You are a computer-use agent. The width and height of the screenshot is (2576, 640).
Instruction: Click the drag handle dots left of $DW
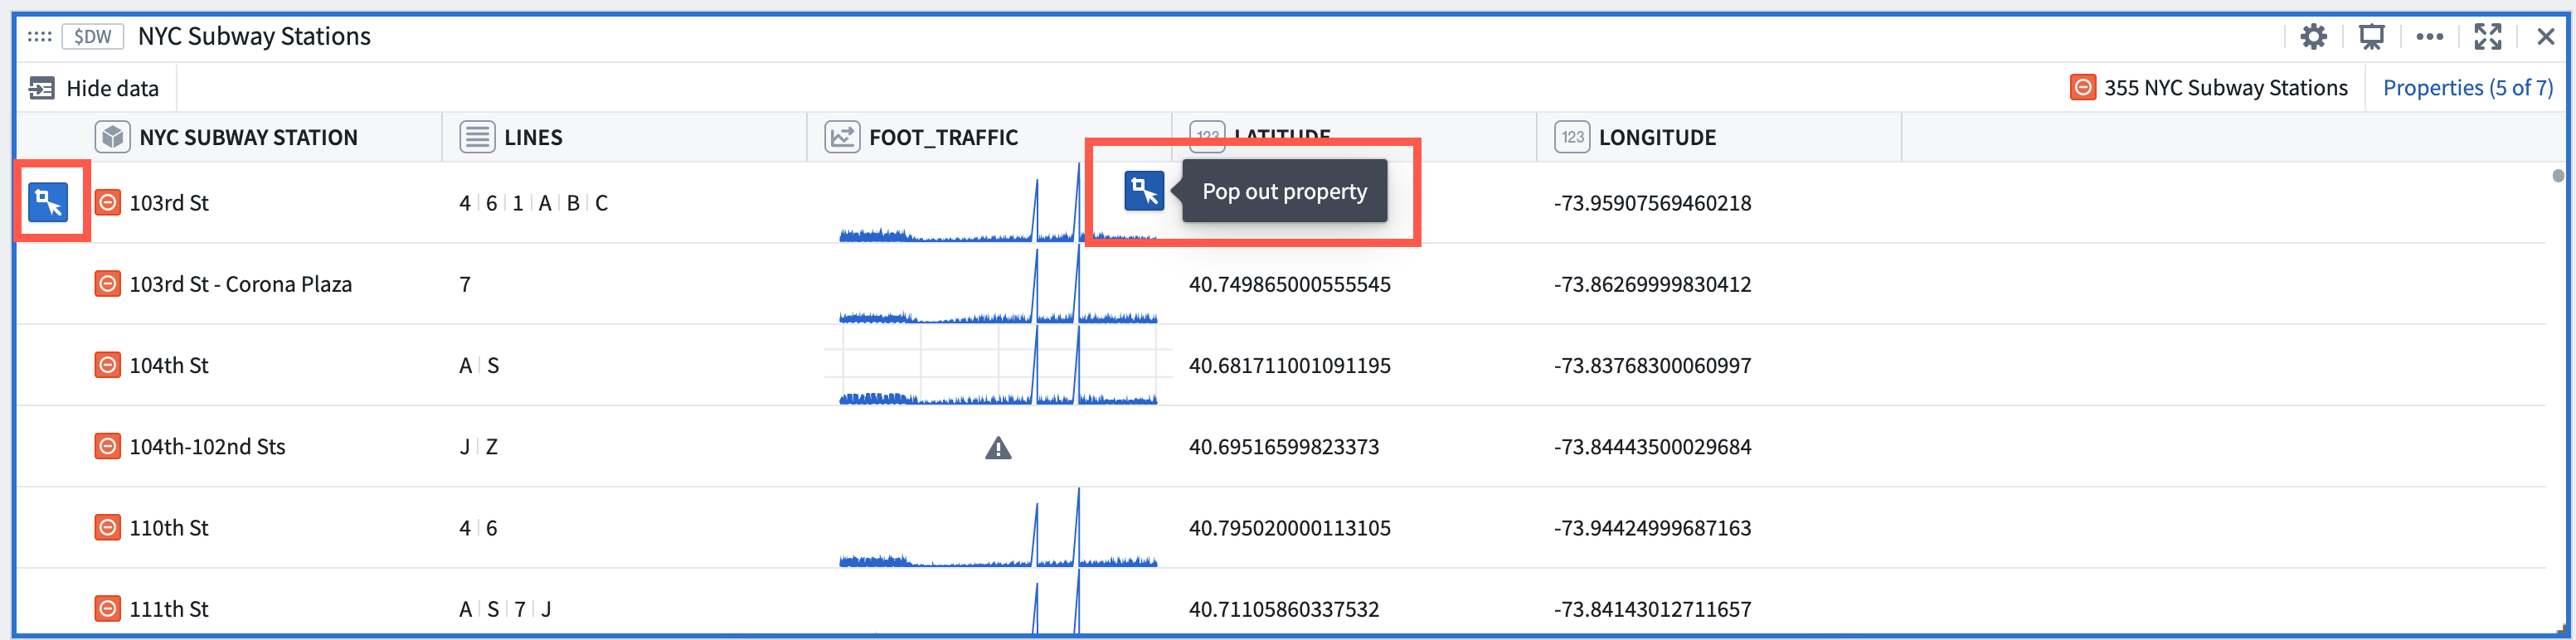coord(40,37)
